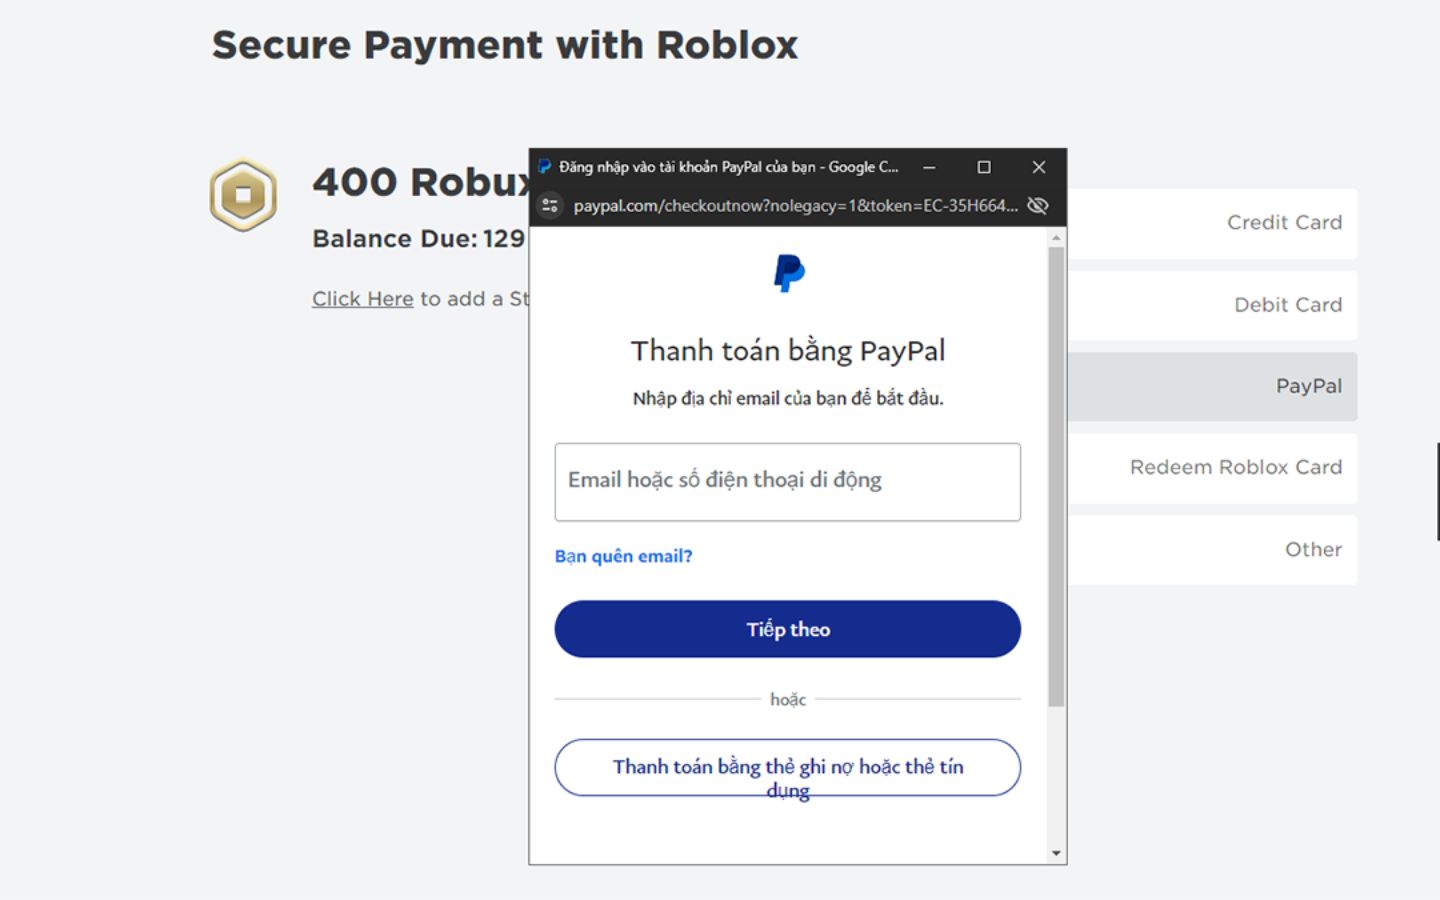Click 'Thanh toán bằng thẻ ghi nợ hoặc thẻ tín dụng'
The image size is (1440, 900).
pos(787,768)
